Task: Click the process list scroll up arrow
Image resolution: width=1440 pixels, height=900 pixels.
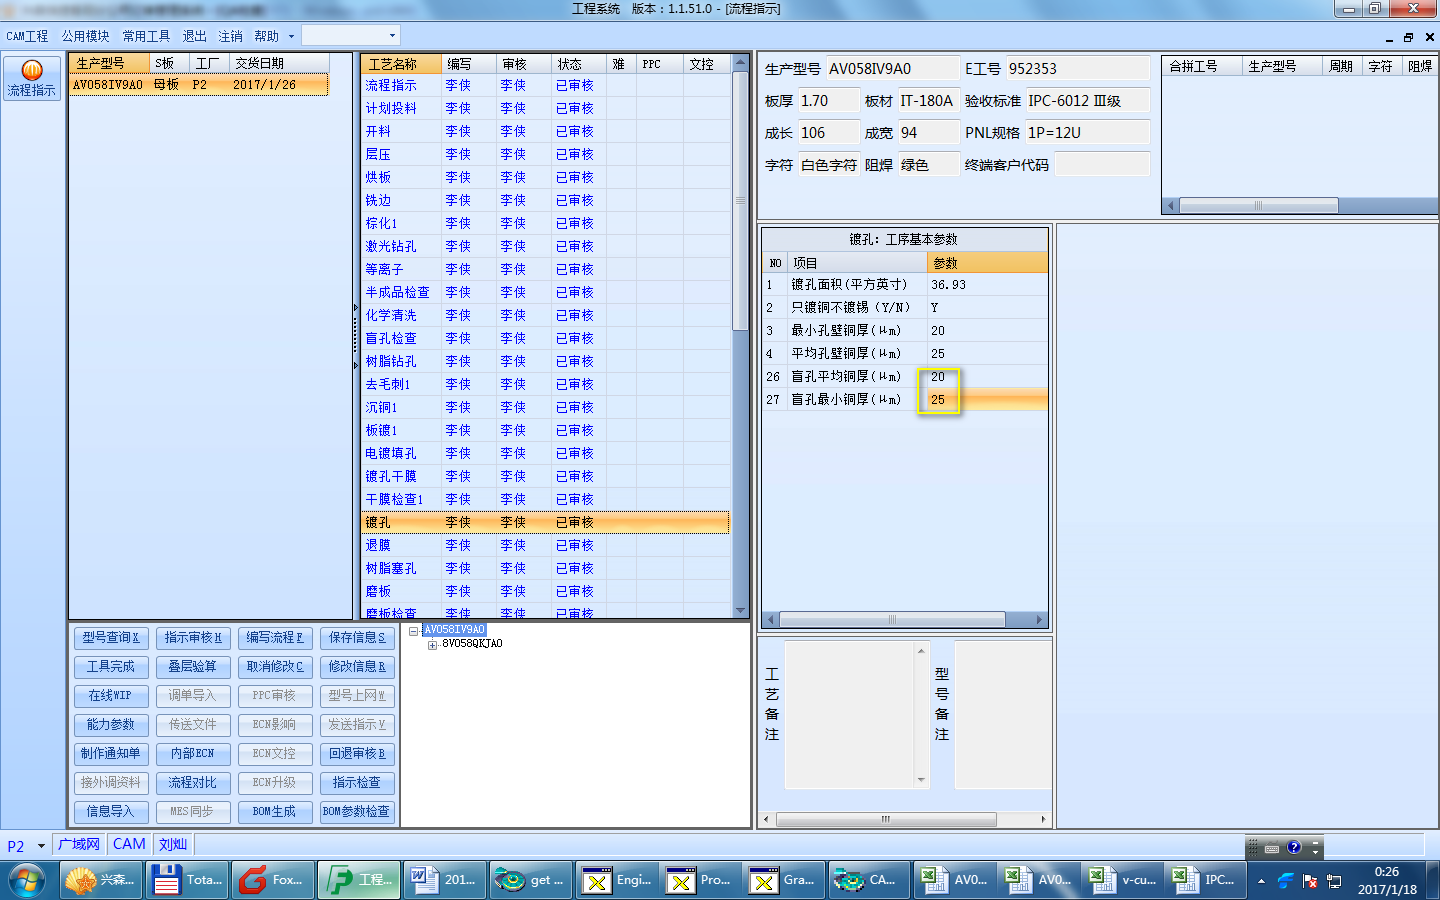Action: (x=741, y=62)
